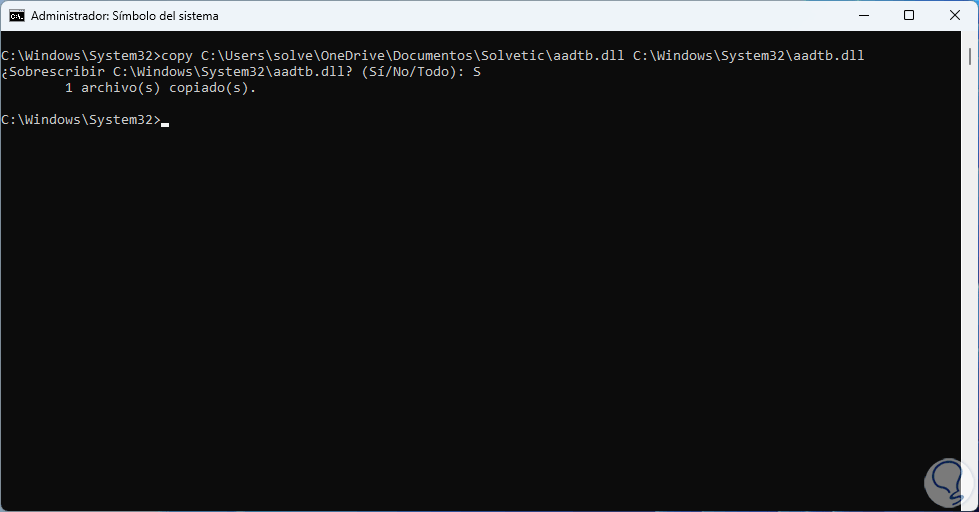Click the '1 archivo(s) copiado(s).' output line
Image resolution: width=979 pixels, height=512 pixels.
click(x=160, y=88)
